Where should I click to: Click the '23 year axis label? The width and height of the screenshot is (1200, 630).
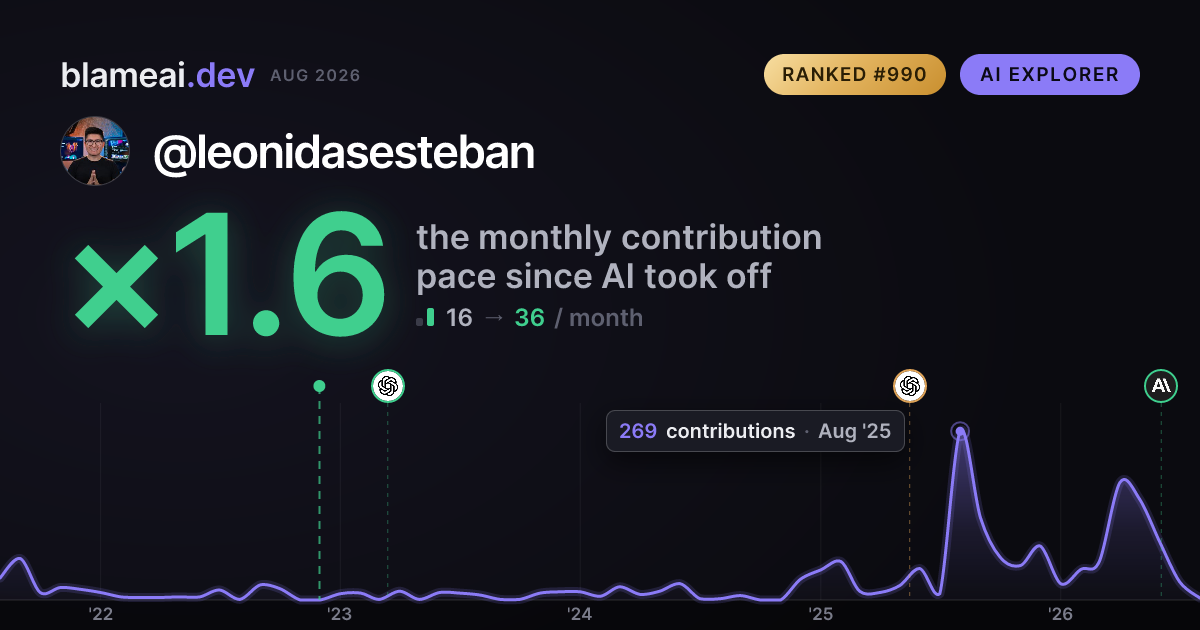pyautogui.click(x=340, y=613)
